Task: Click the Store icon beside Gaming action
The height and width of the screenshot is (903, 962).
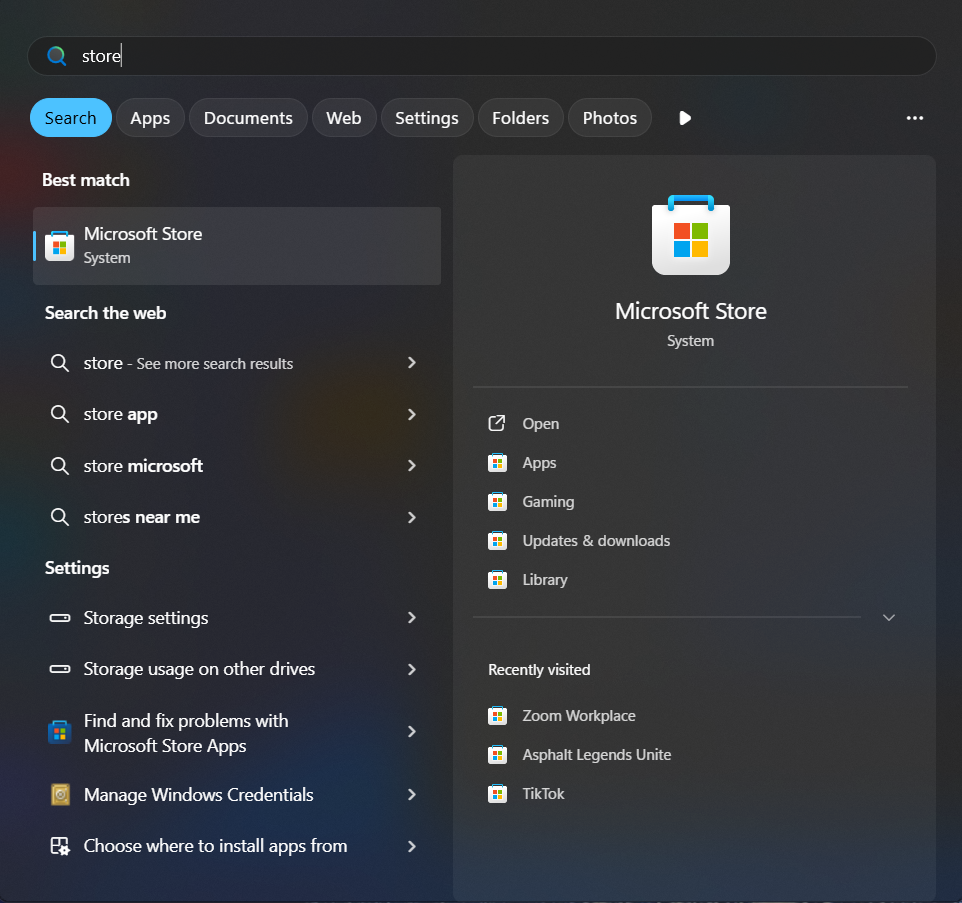Action: pos(497,502)
